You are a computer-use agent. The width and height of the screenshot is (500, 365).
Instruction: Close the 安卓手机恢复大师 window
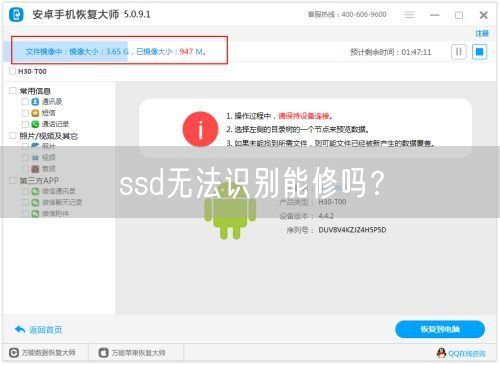click(x=483, y=15)
